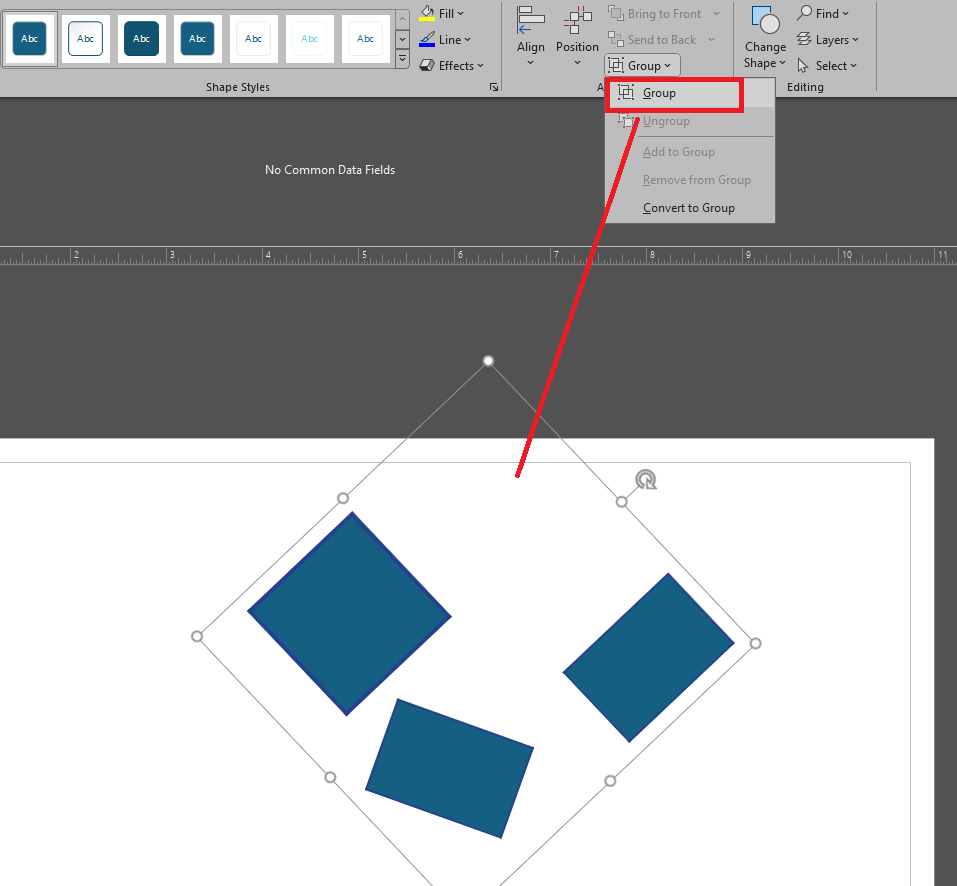Screen dimensions: 957x886
Task: Click the lower-right edge selection handle
Action: coord(610,780)
